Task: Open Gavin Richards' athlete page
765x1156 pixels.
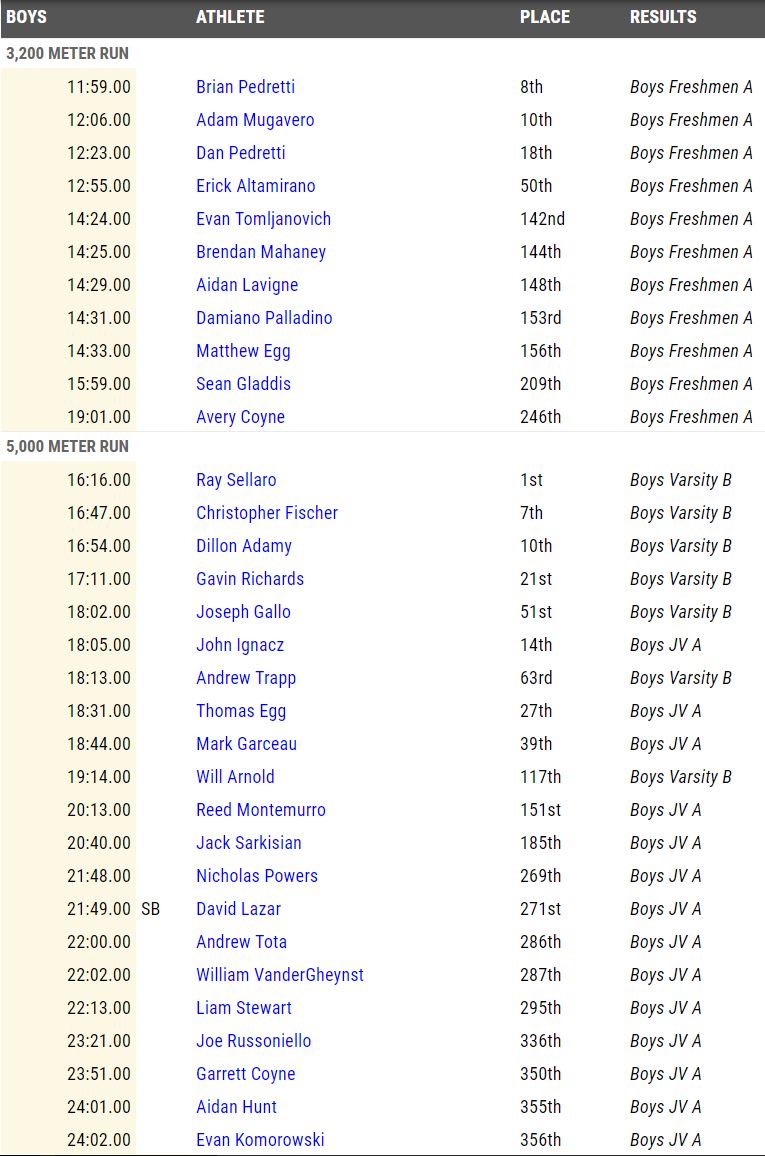Action: (x=250, y=579)
